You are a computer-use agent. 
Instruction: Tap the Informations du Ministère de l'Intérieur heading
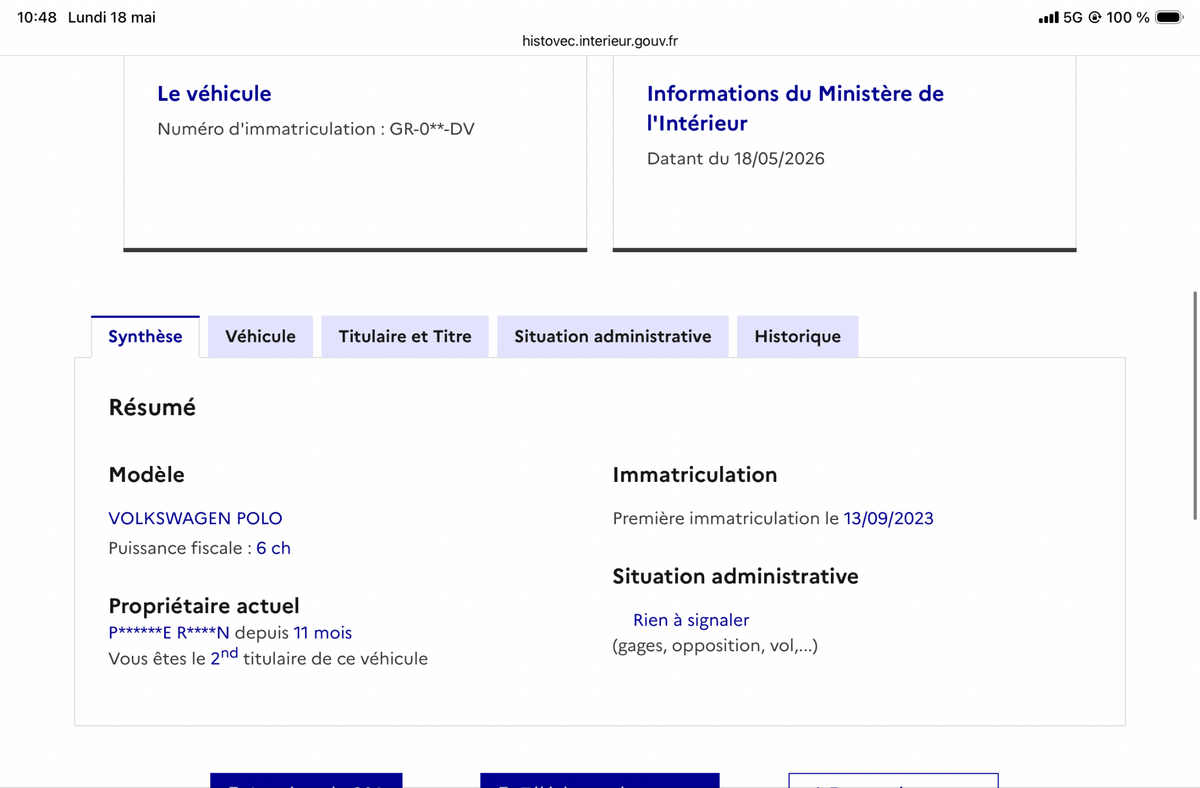point(795,108)
